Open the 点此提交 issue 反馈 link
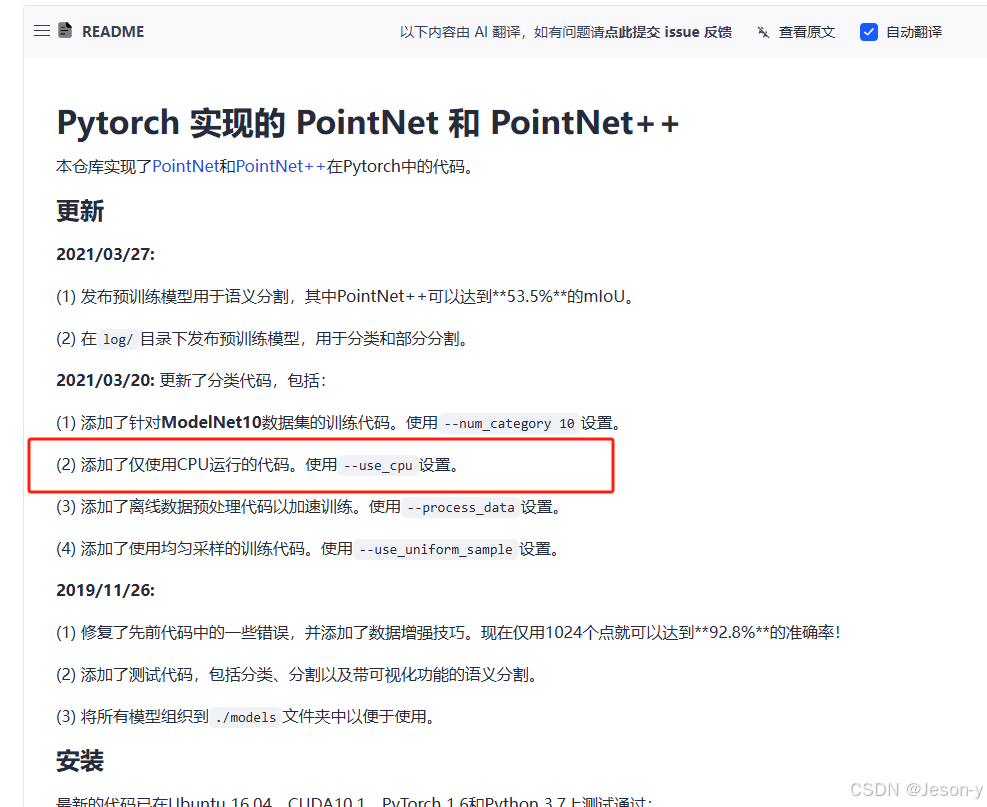987x807 pixels. 668,32
